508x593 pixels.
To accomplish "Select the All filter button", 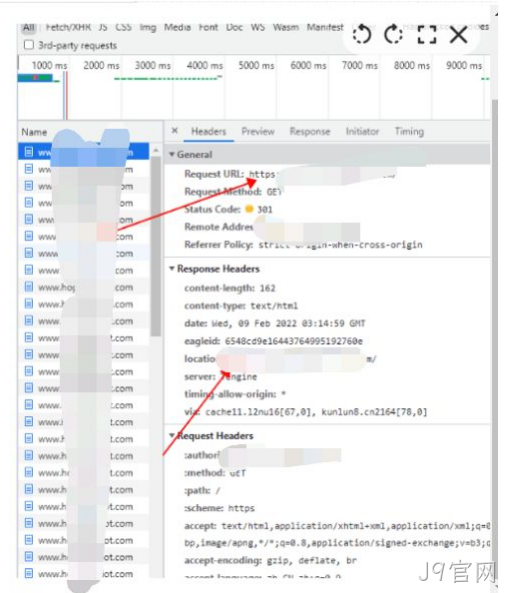I will coord(29,28).
